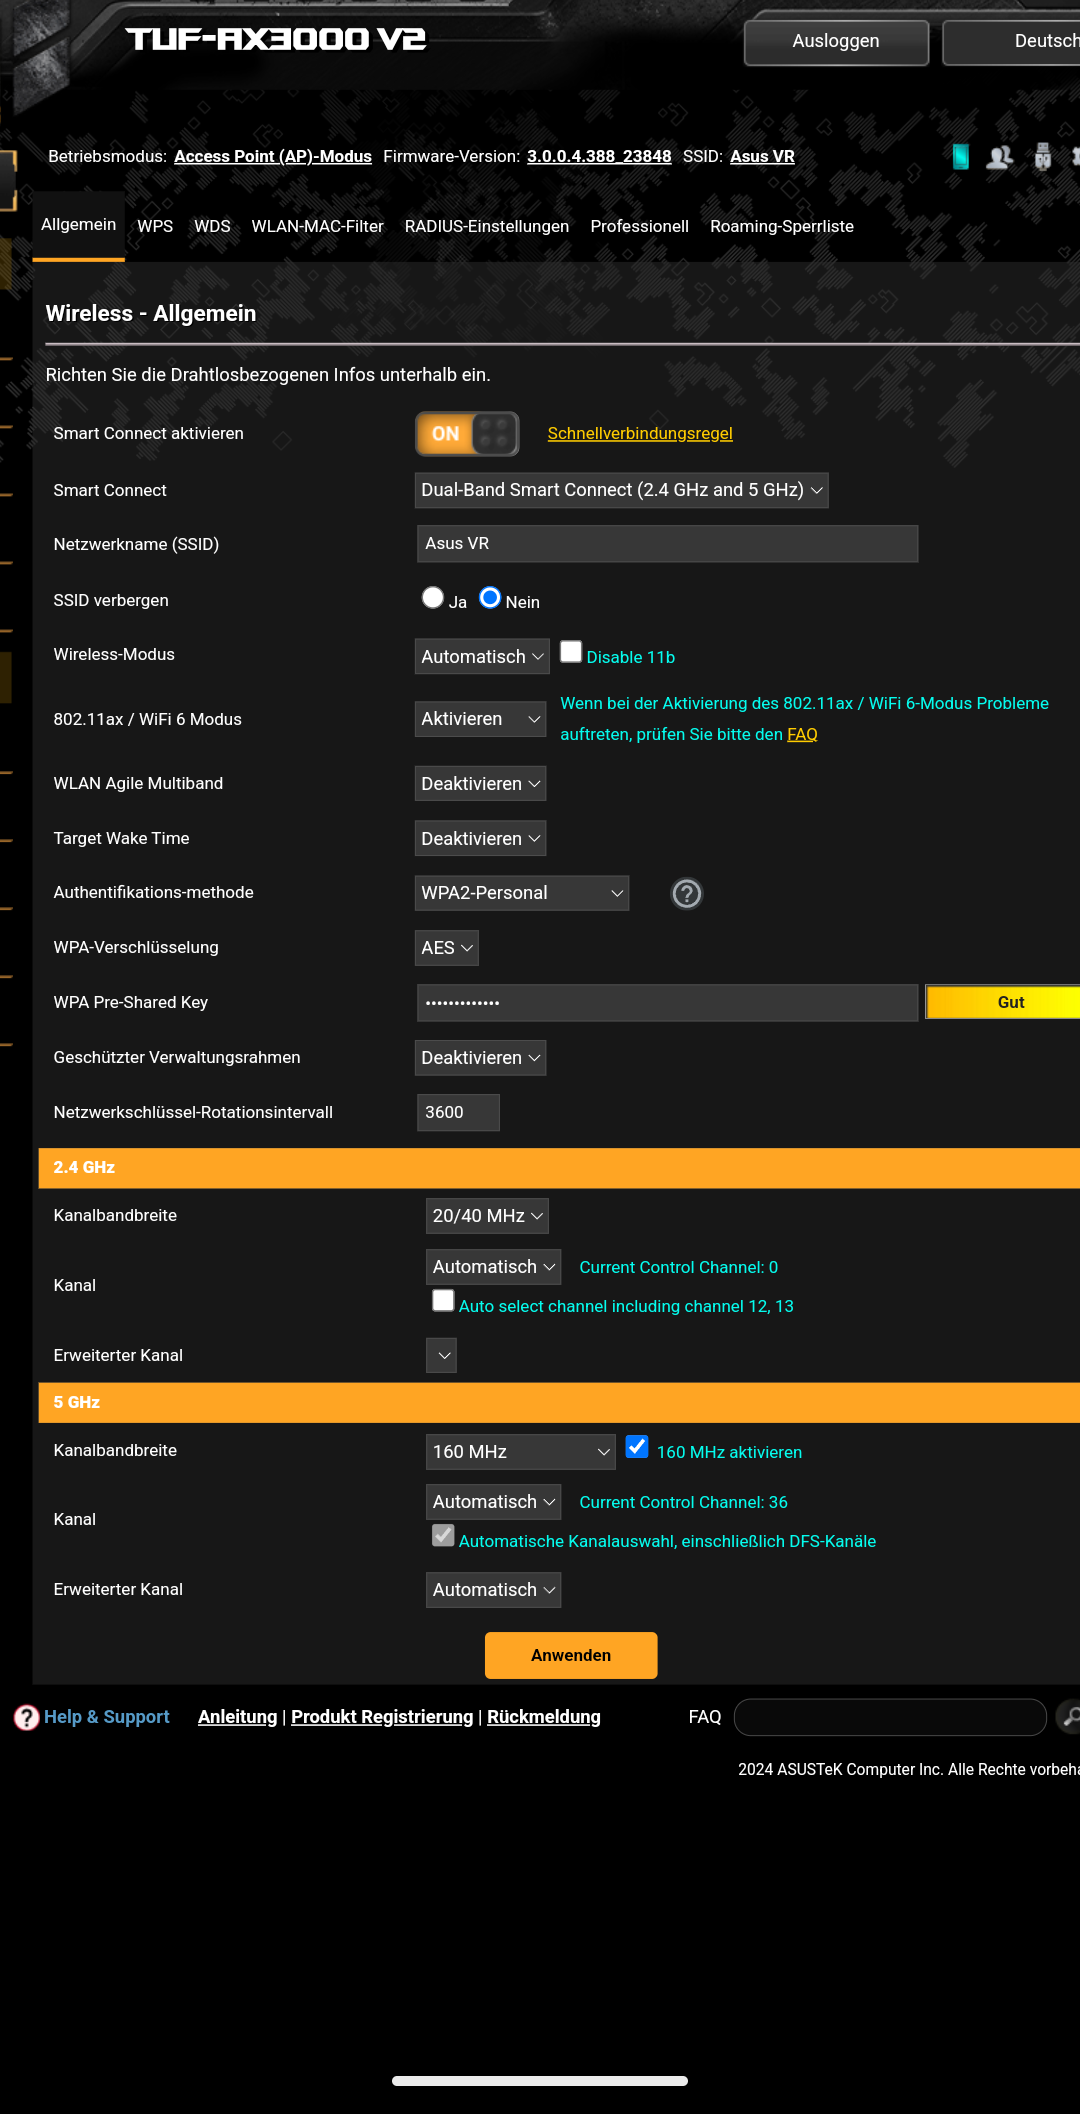The width and height of the screenshot is (1080, 2114).
Task: Click the Anwenden button
Action: (x=571, y=1655)
